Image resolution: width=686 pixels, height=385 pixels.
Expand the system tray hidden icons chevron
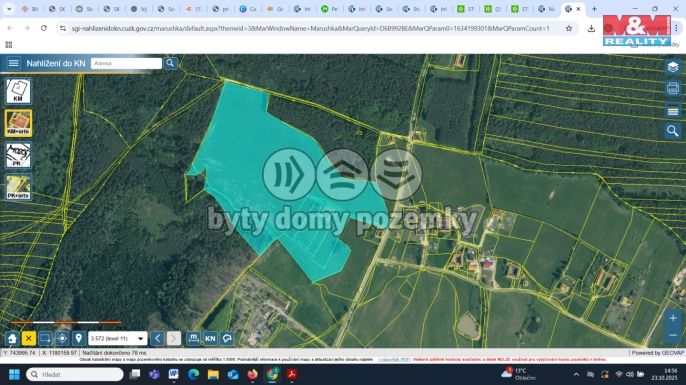tap(576, 374)
